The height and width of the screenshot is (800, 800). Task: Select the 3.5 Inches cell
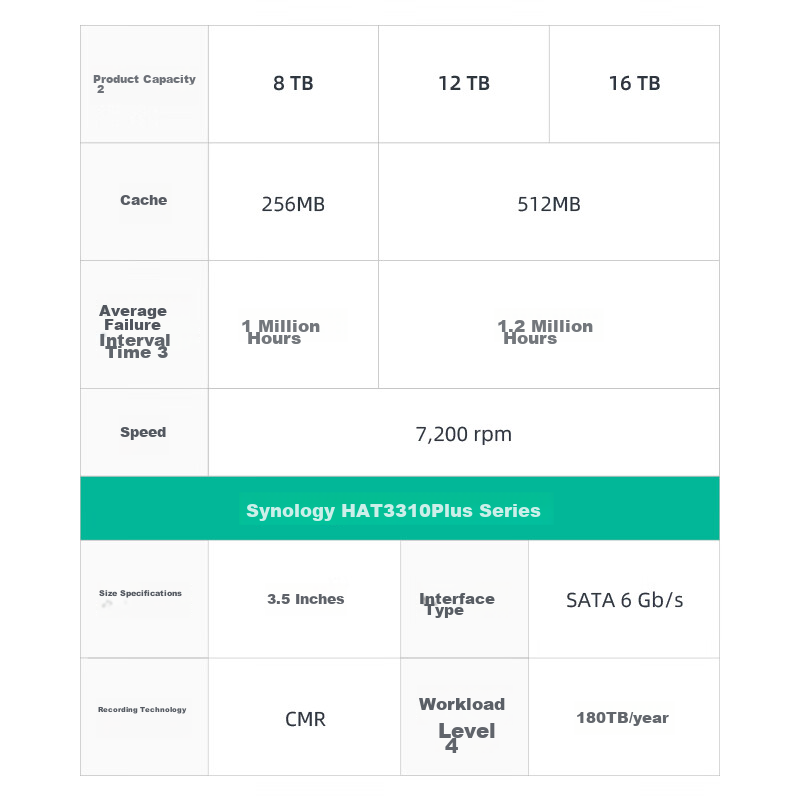pos(305,599)
